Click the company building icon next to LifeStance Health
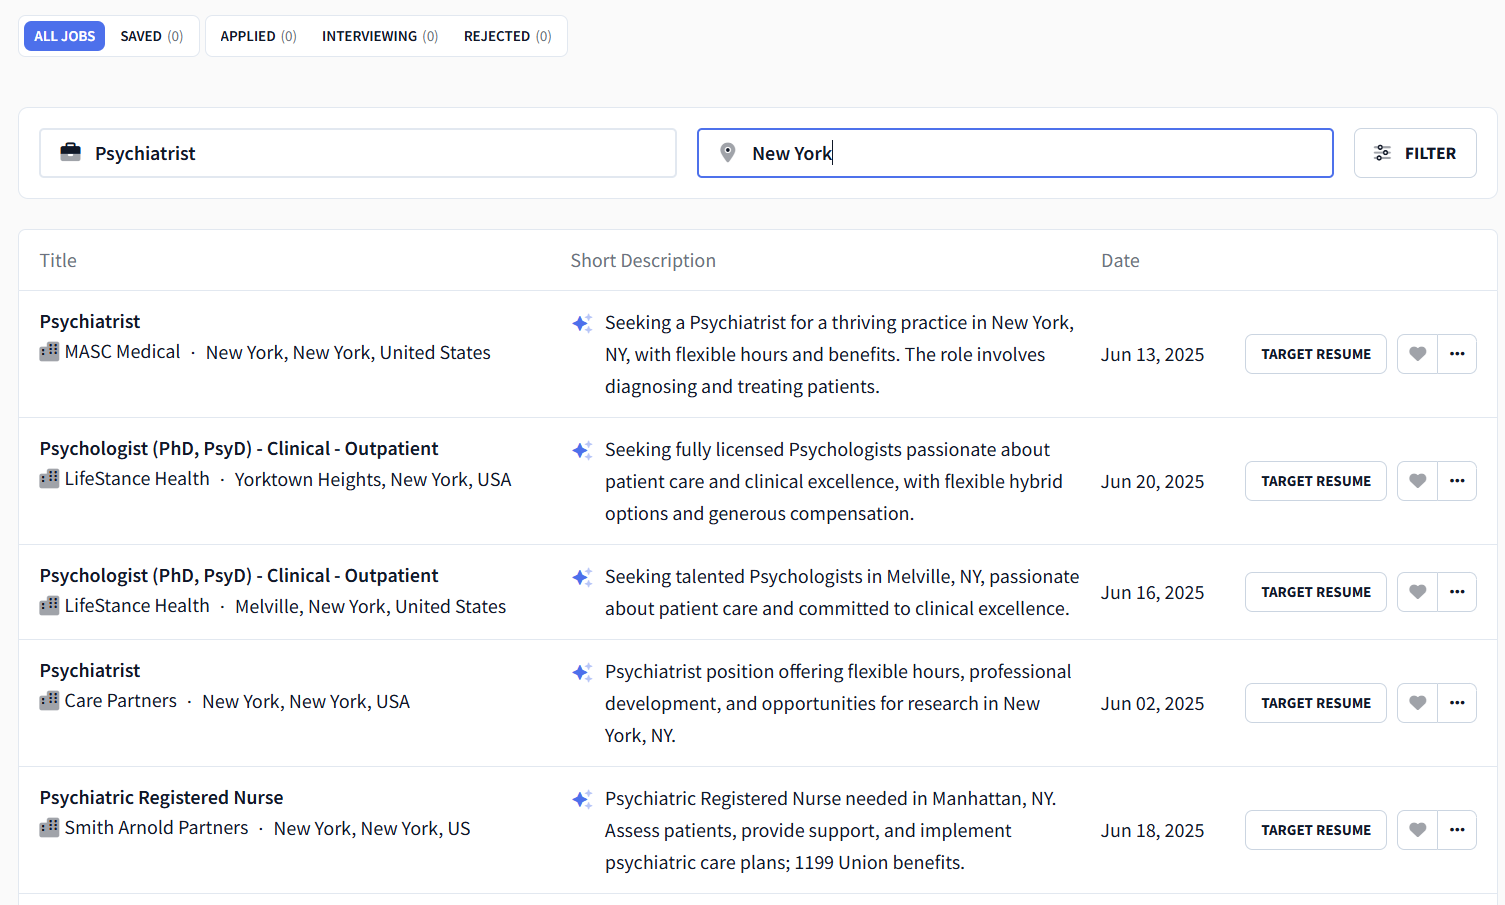1505x905 pixels. 48,479
